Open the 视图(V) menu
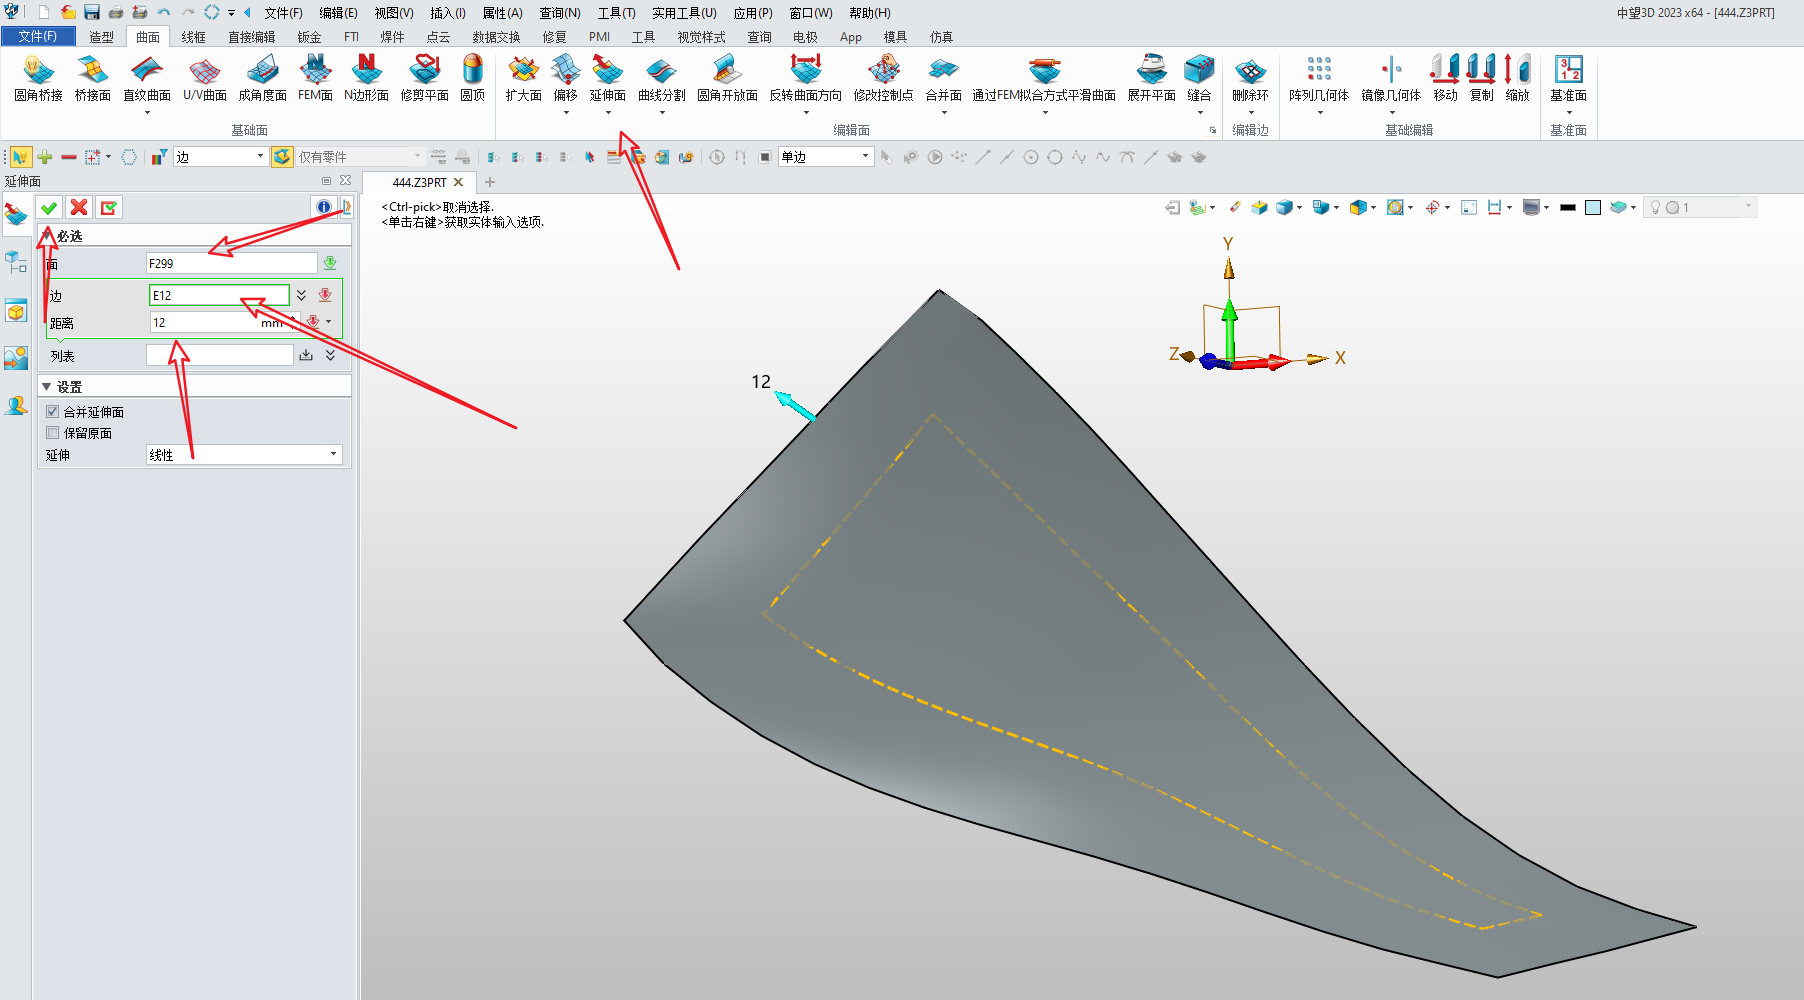This screenshot has height=1000, width=1804. (393, 13)
